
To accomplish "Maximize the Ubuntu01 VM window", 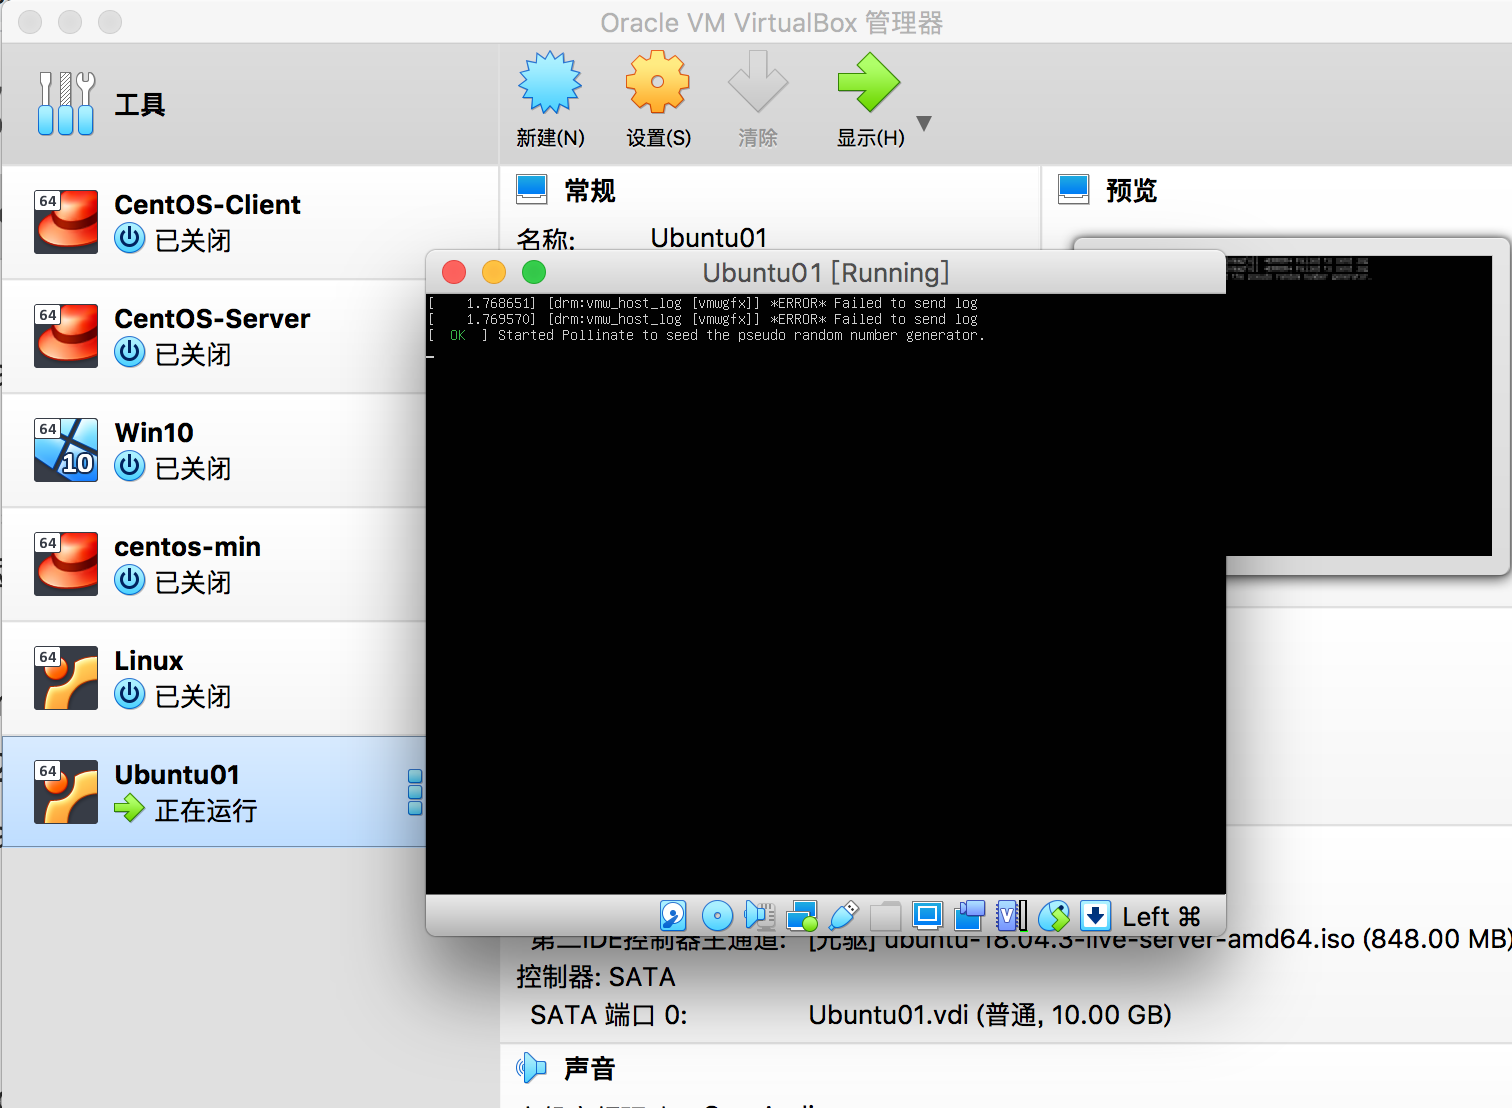I will pyautogui.click(x=534, y=272).
